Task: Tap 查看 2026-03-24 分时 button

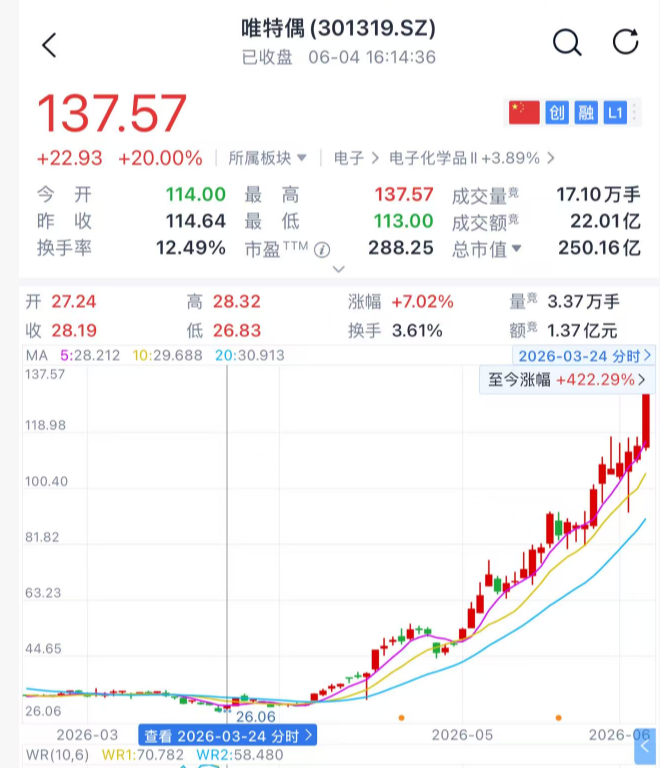Action: (228, 736)
